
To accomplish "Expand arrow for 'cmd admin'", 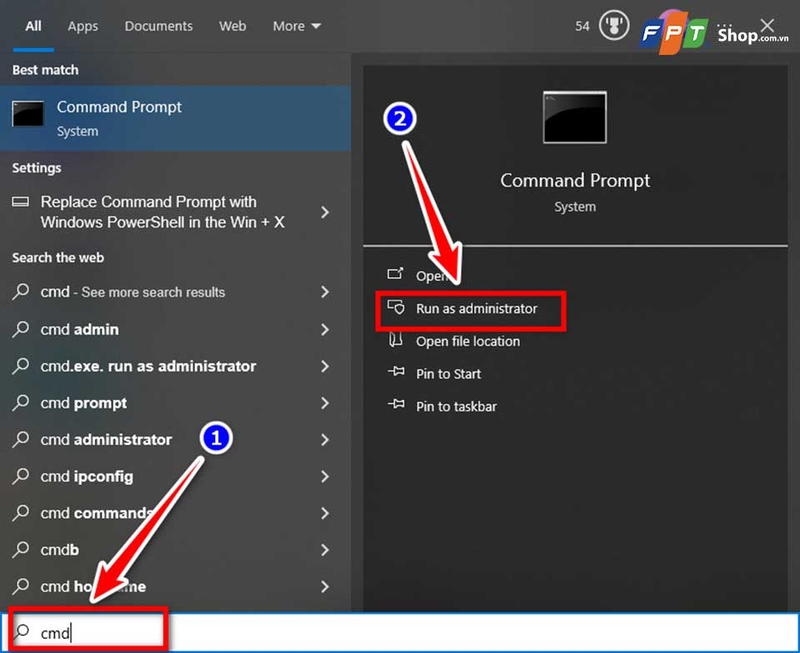I will pyautogui.click(x=325, y=330).
